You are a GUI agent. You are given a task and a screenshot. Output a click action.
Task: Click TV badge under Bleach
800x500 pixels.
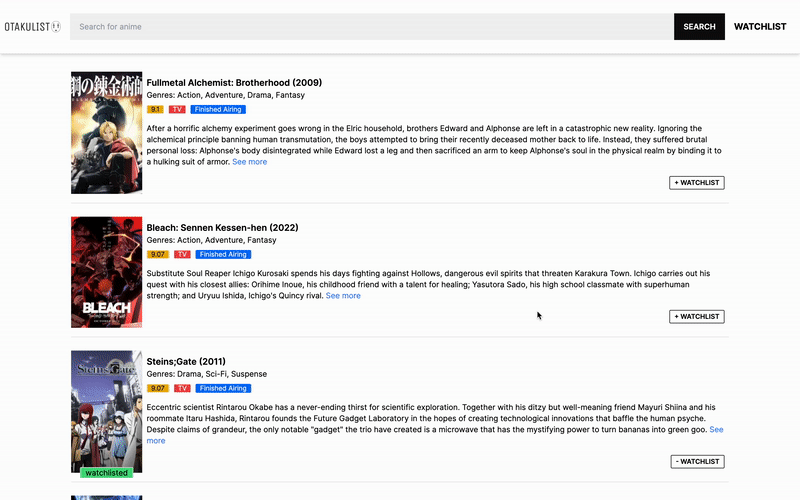pos(182,254)
